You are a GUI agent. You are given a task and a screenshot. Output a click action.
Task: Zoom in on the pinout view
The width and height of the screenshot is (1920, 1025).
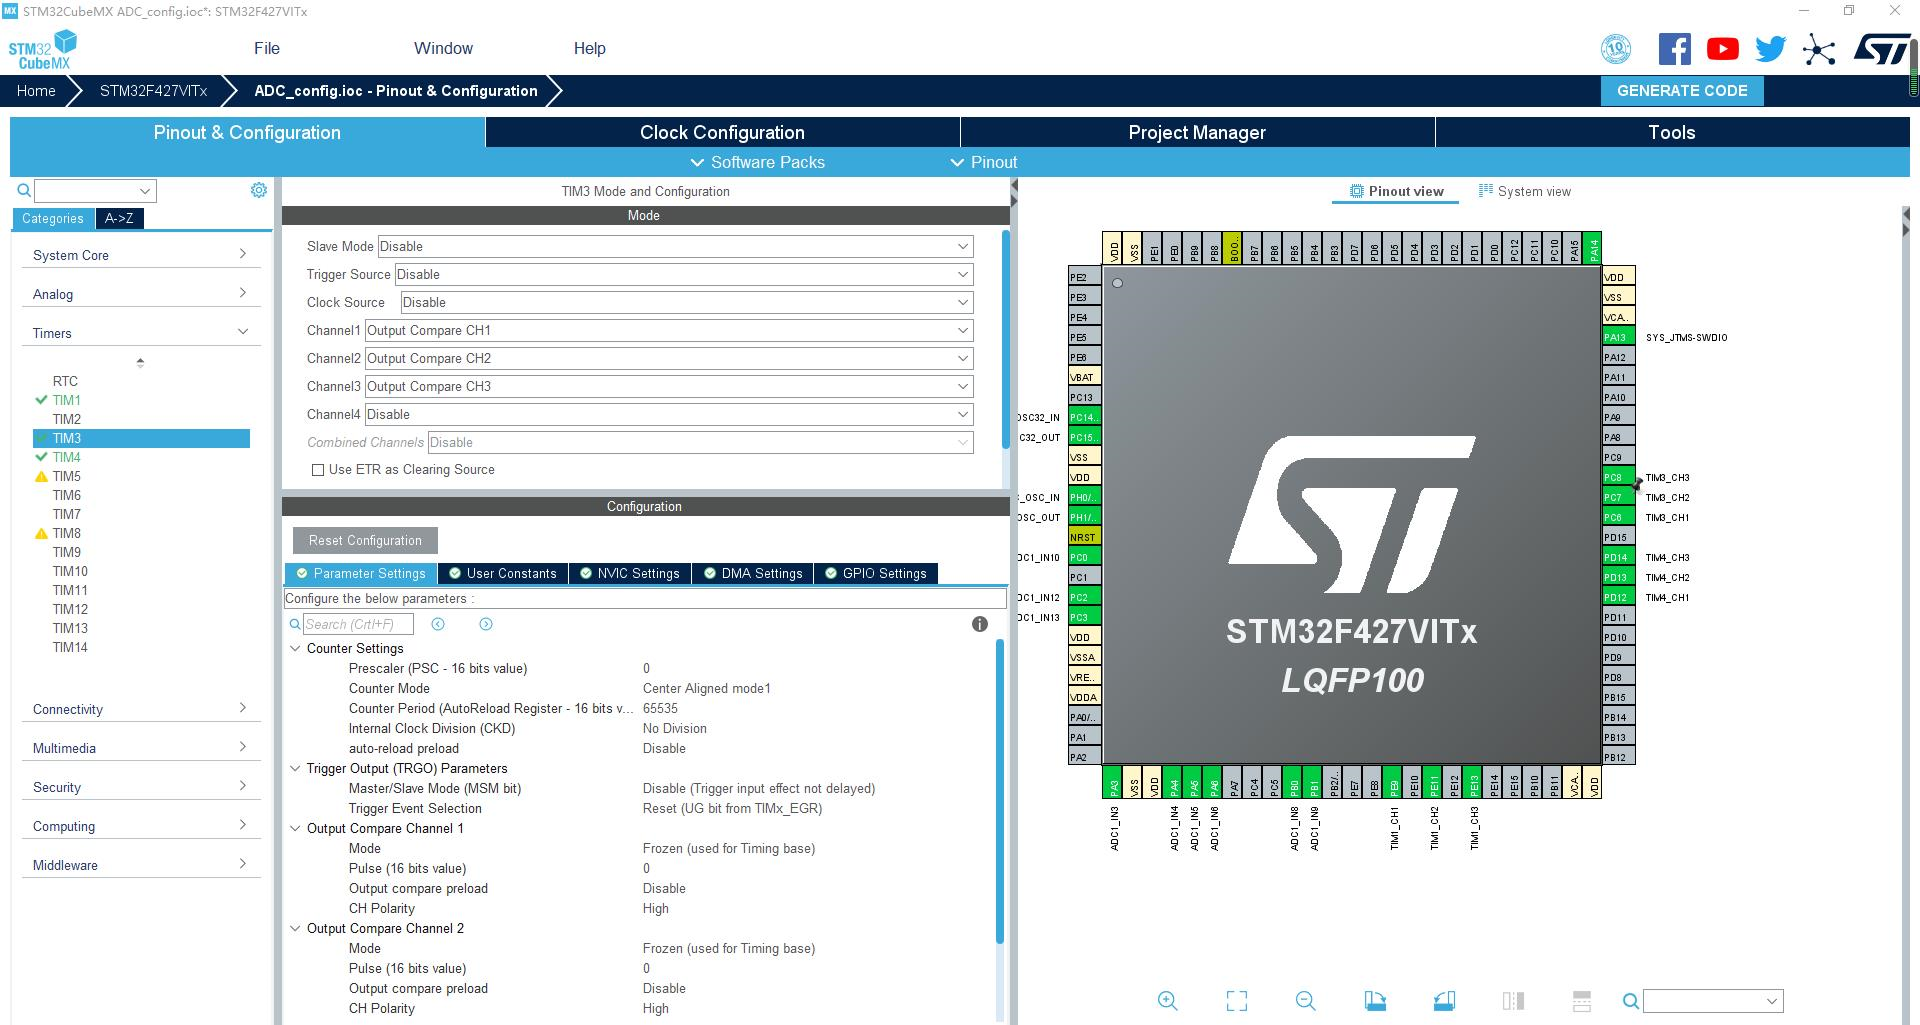1167,1000
